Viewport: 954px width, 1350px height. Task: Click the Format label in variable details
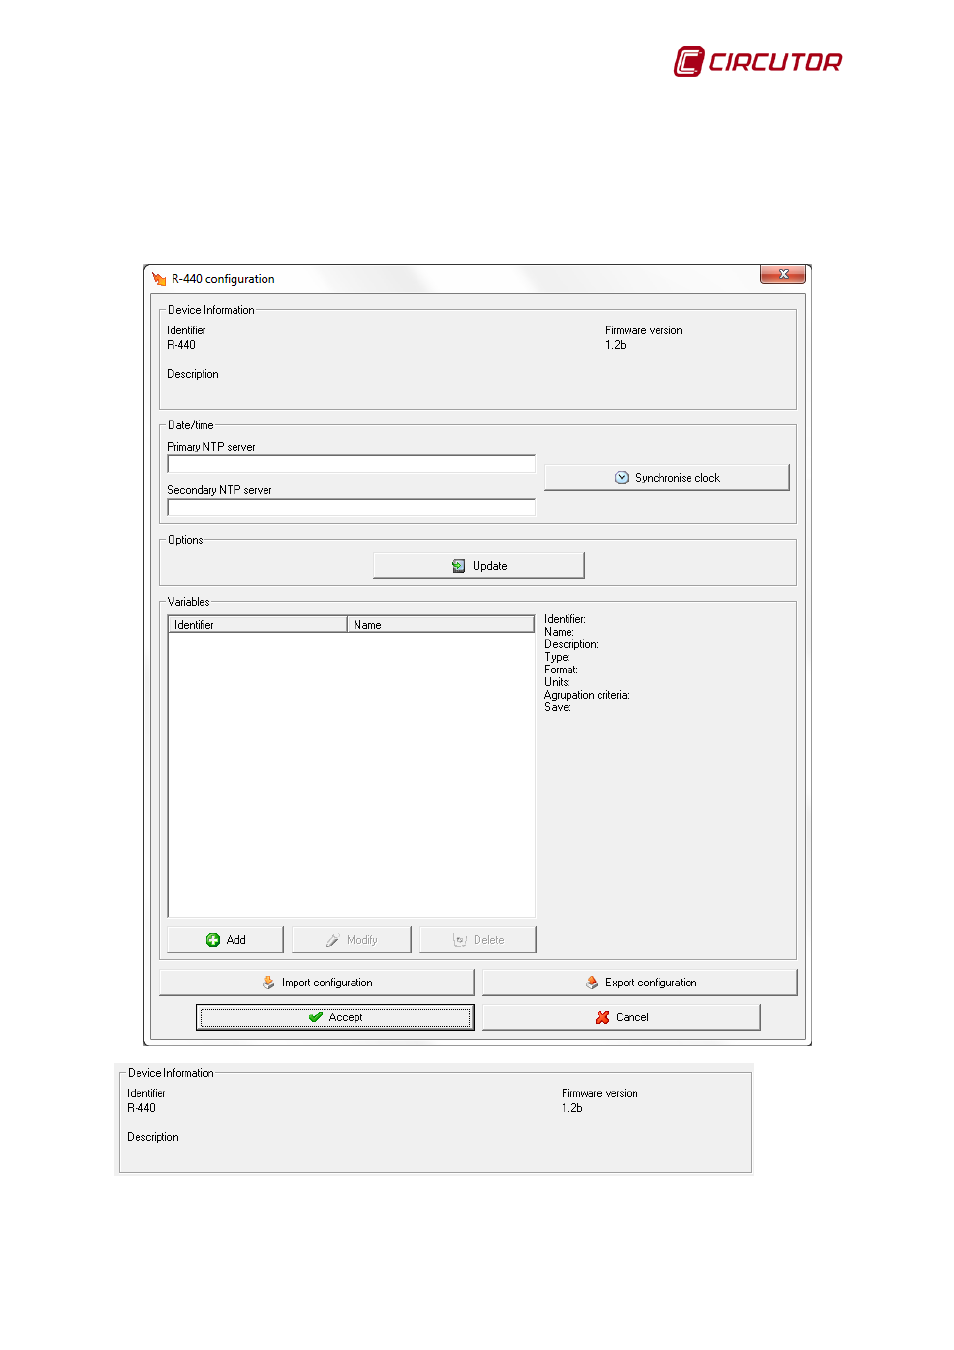click(x=561, y=670)
